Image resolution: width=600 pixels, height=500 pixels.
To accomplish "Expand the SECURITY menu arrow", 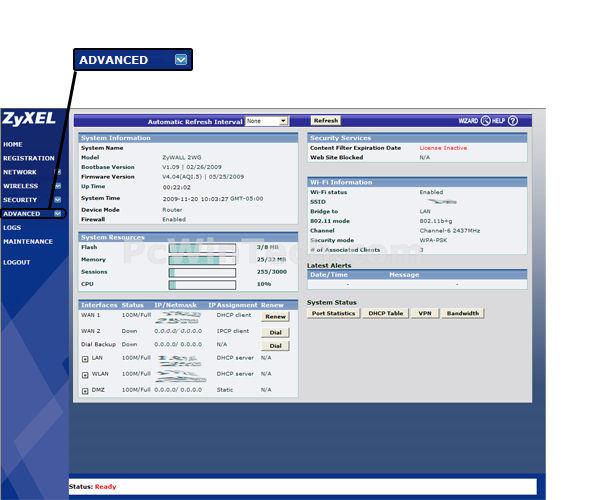I will tap(58, 200).
